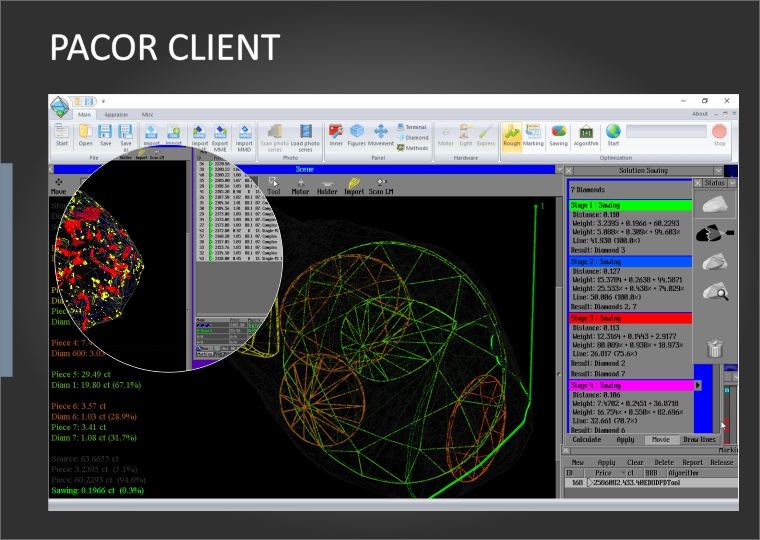
Task: Open the Scene panel dropdown arrow
Action: click(x=559, y=169)
